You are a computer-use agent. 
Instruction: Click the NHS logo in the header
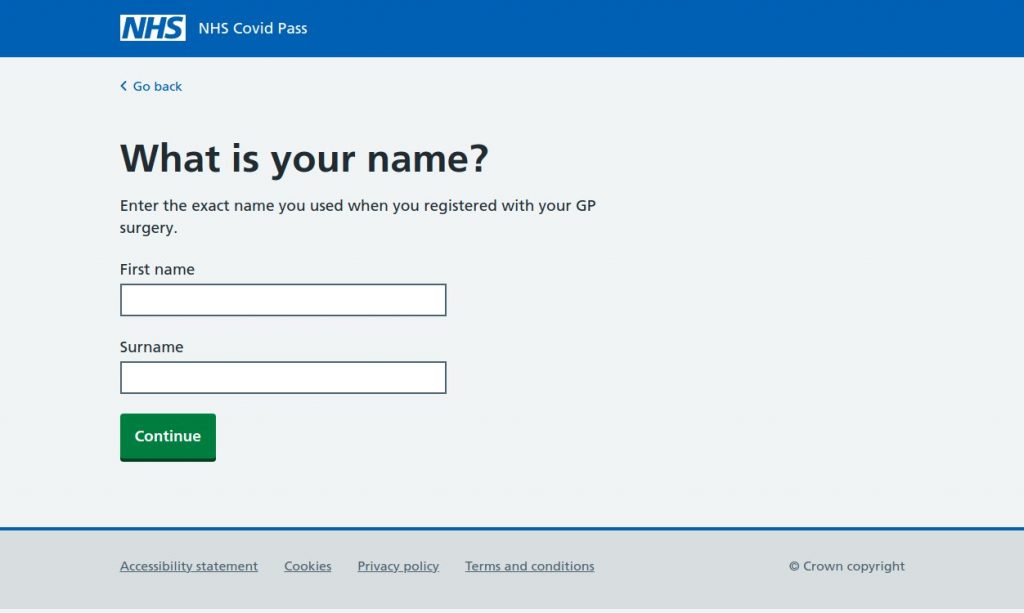coord(152,28)
